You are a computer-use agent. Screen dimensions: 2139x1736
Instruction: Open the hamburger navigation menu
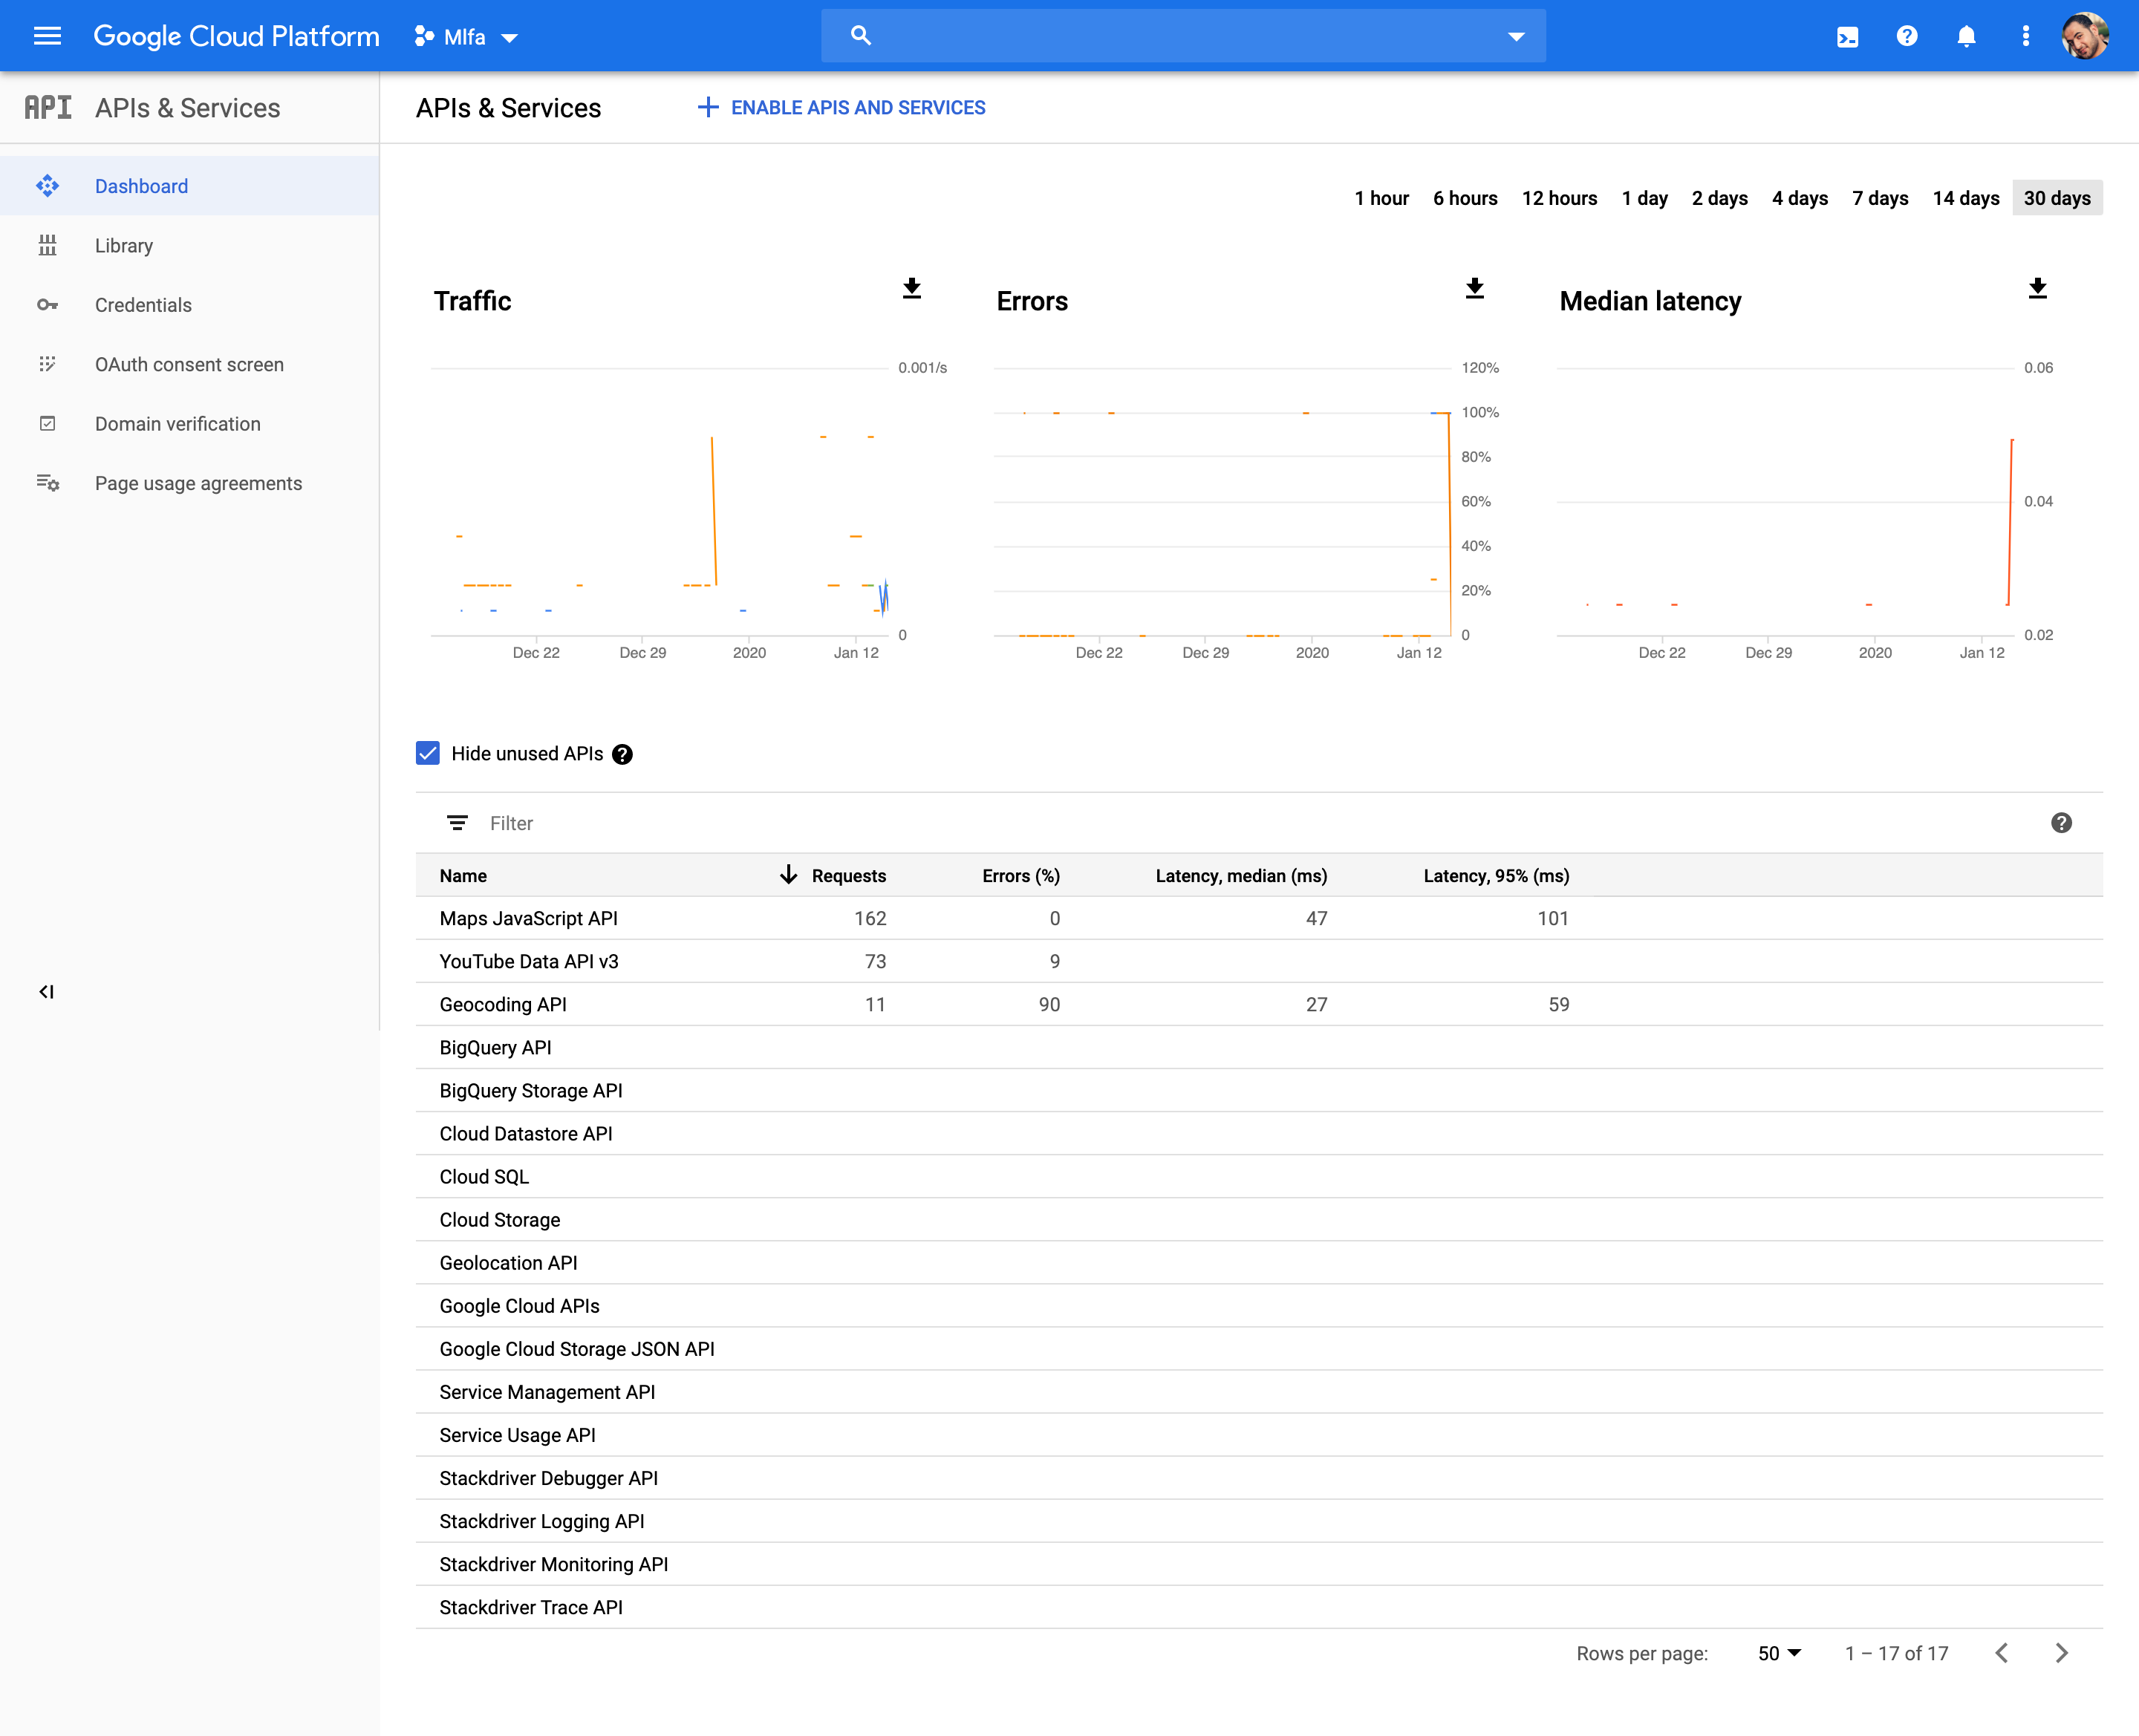(47, 36)
